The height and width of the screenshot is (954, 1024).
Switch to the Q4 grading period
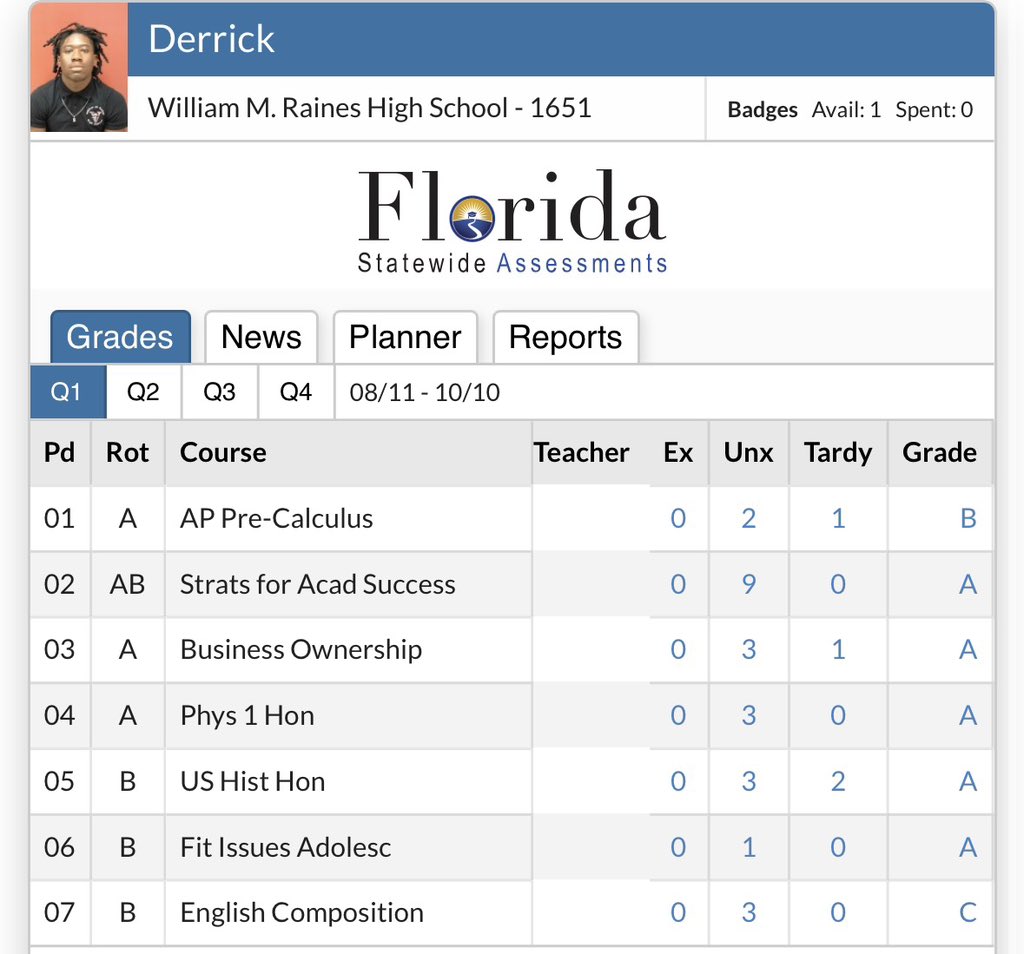coord(295,392)
